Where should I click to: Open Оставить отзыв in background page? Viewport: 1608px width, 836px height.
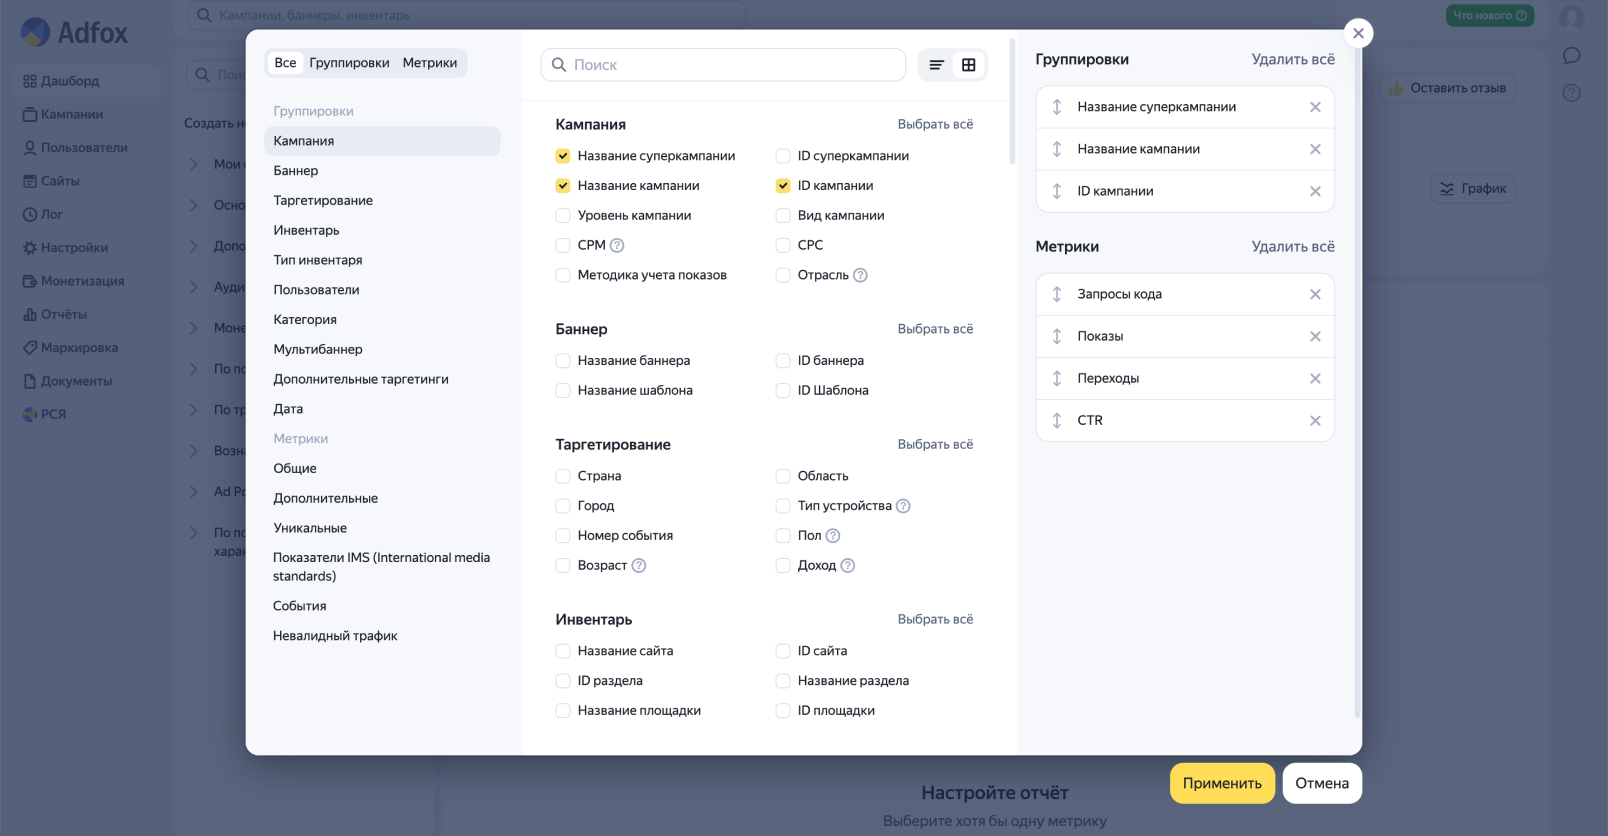coord(1447,88)
